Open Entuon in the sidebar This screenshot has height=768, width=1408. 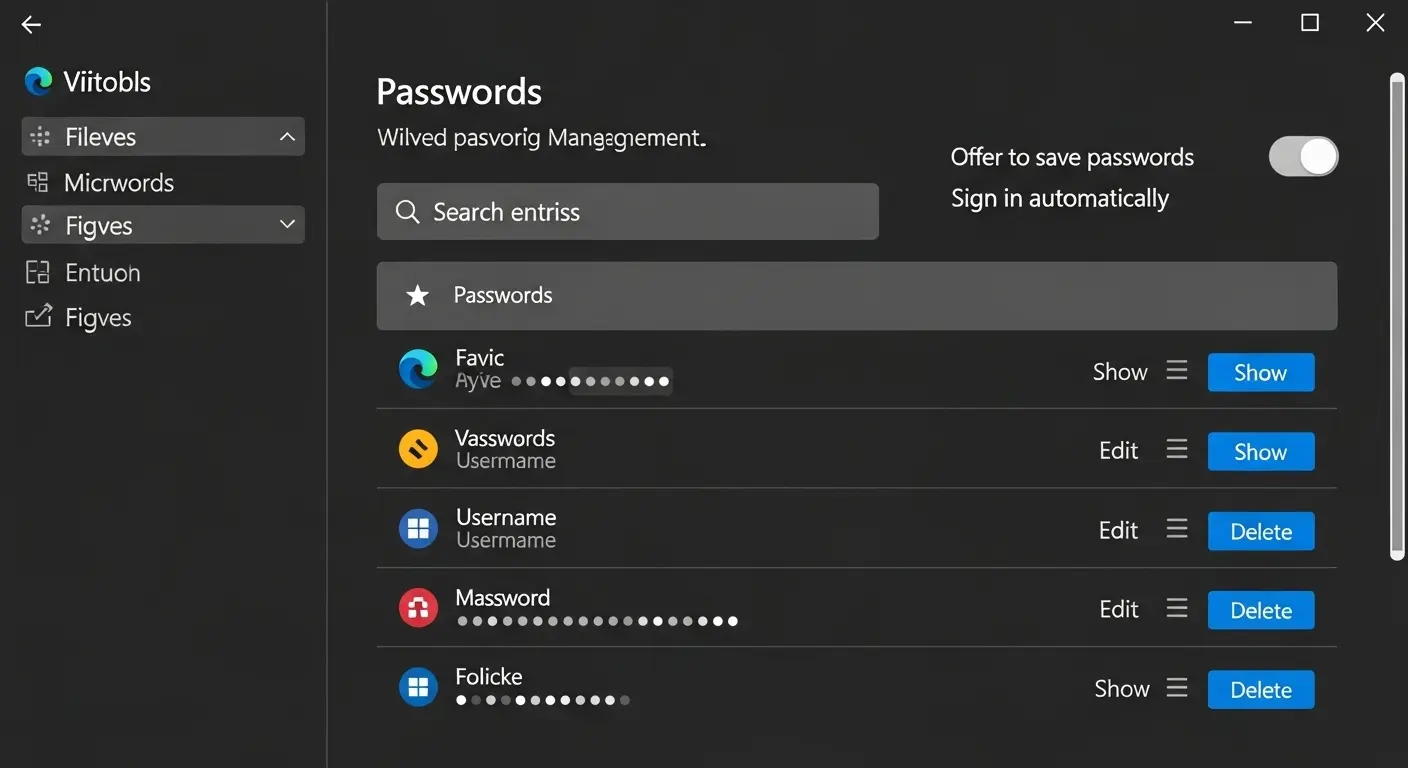click(102, 272)
